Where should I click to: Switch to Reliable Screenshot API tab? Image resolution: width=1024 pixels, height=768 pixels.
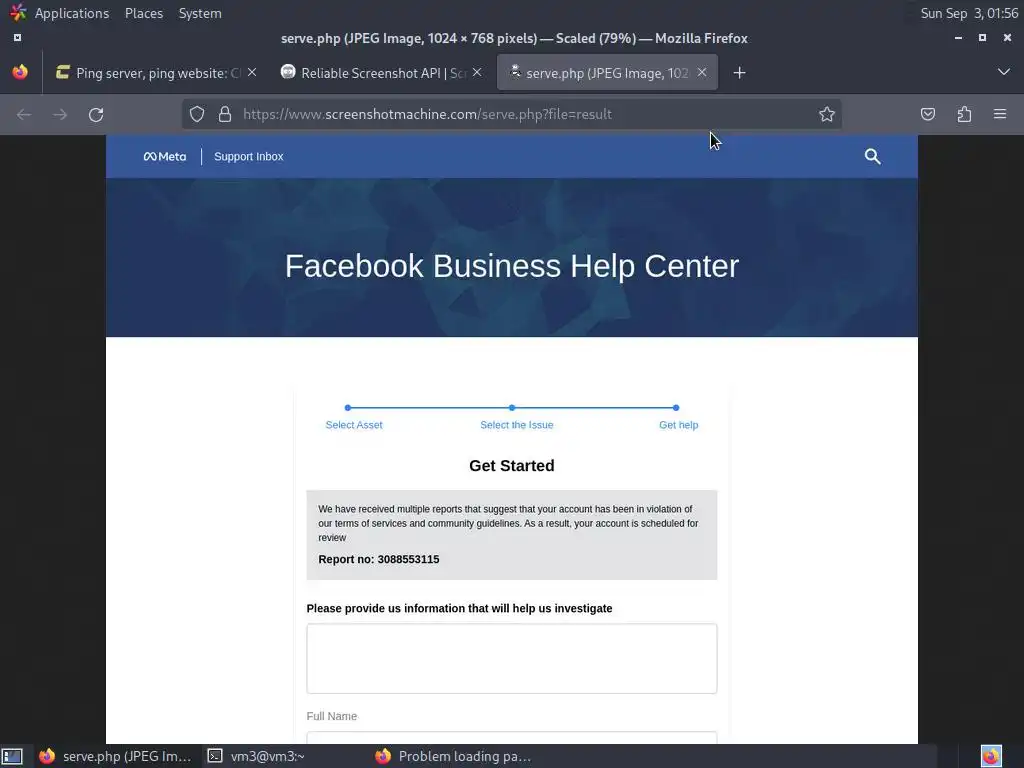coord(381,72)
